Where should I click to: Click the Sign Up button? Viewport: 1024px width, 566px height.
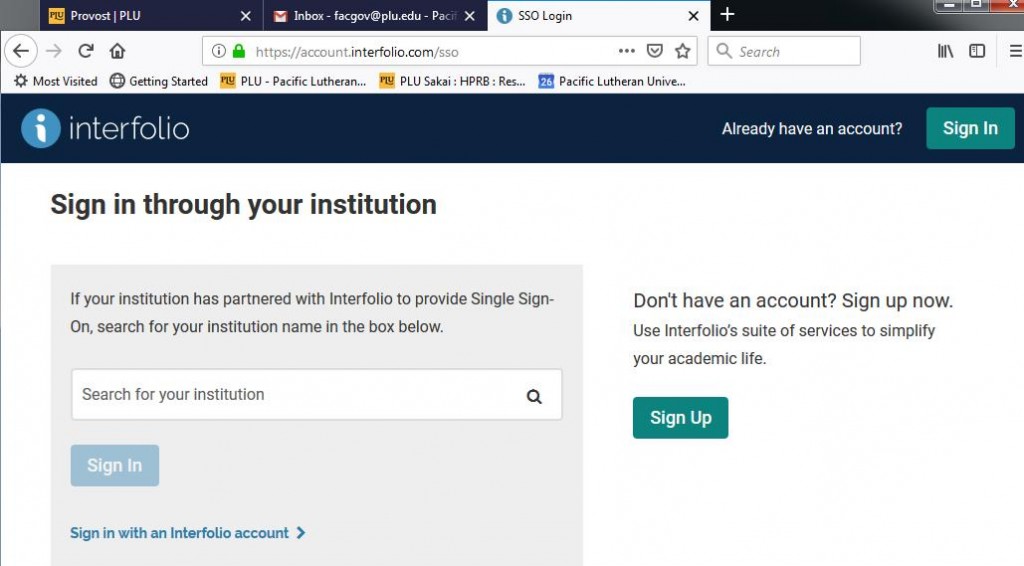pos(680,418)
